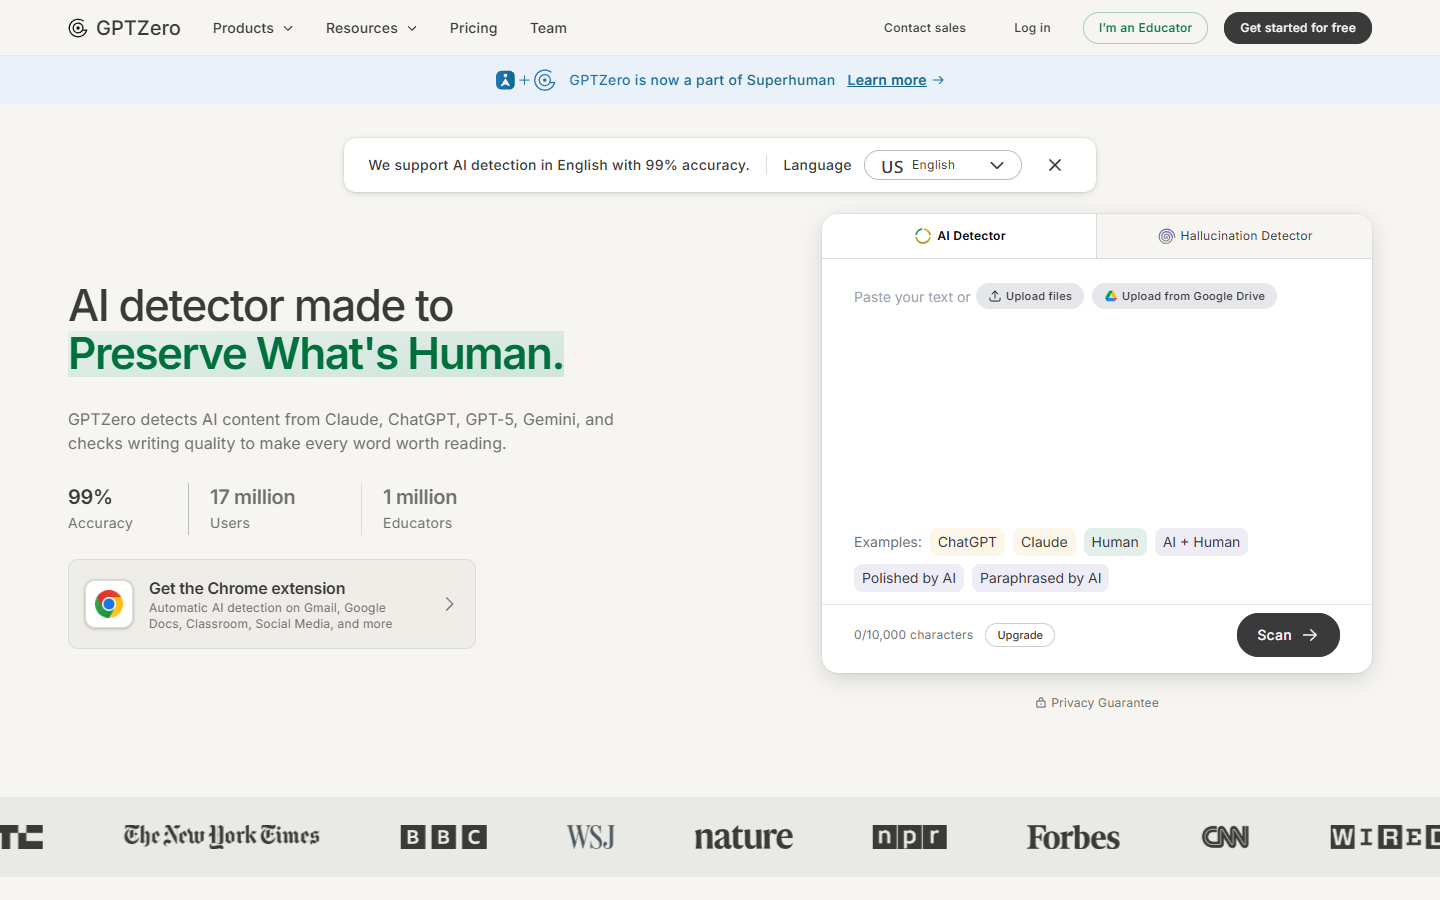The image size is (1440, 900).
Task: Click the Log in link
Action: coord(1032,28)
